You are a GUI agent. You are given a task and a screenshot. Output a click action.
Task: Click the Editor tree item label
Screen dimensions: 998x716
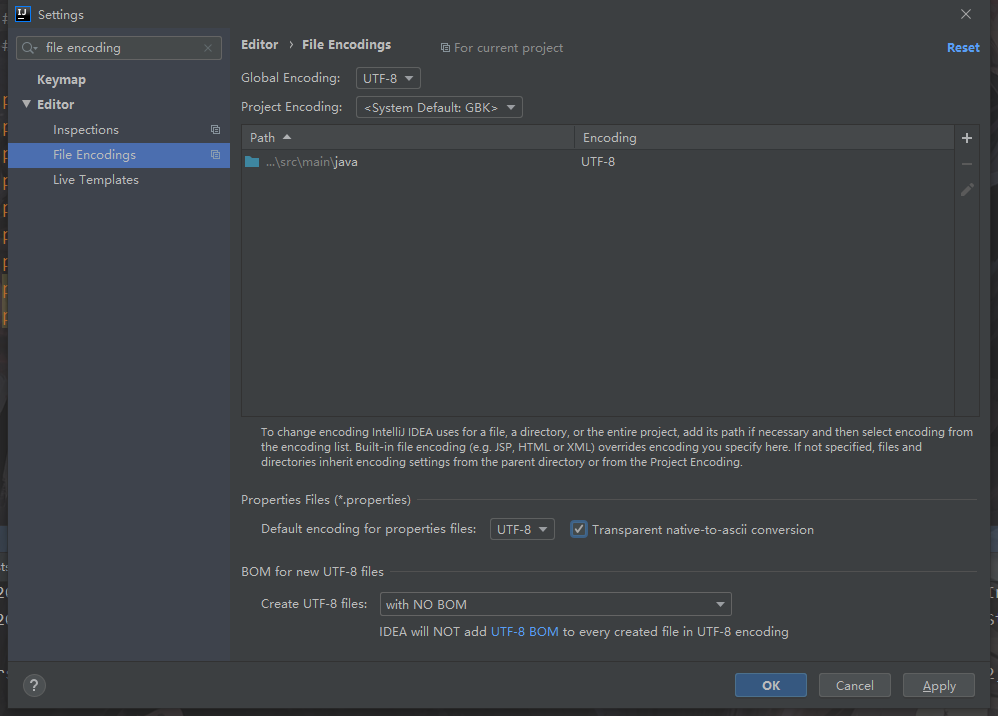pos(55,104)
